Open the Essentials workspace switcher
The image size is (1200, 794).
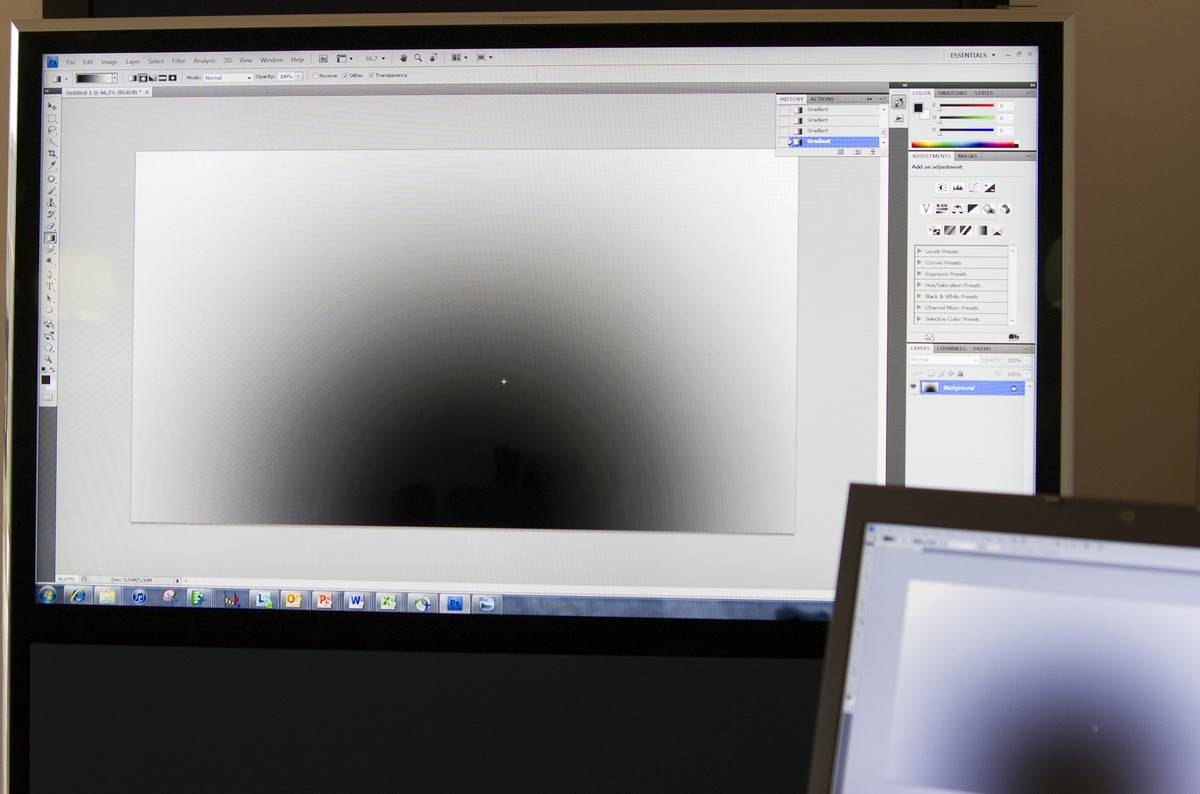click(x=971, y=55)
